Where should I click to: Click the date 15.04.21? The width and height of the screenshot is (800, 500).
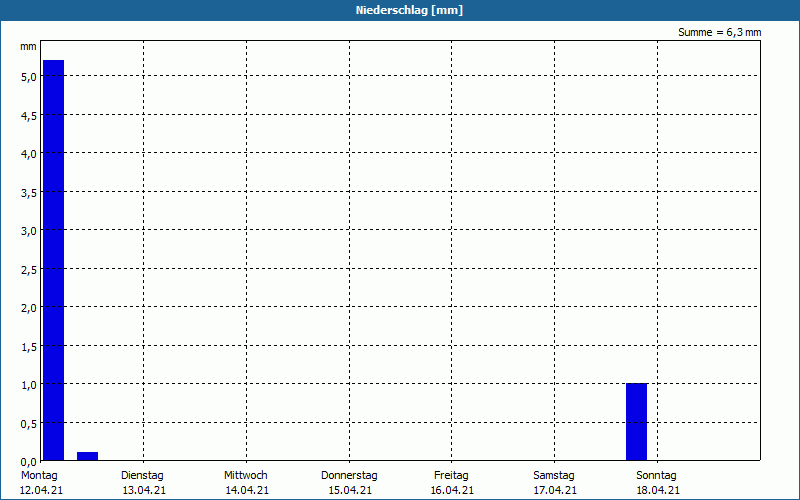coord(349,490)
